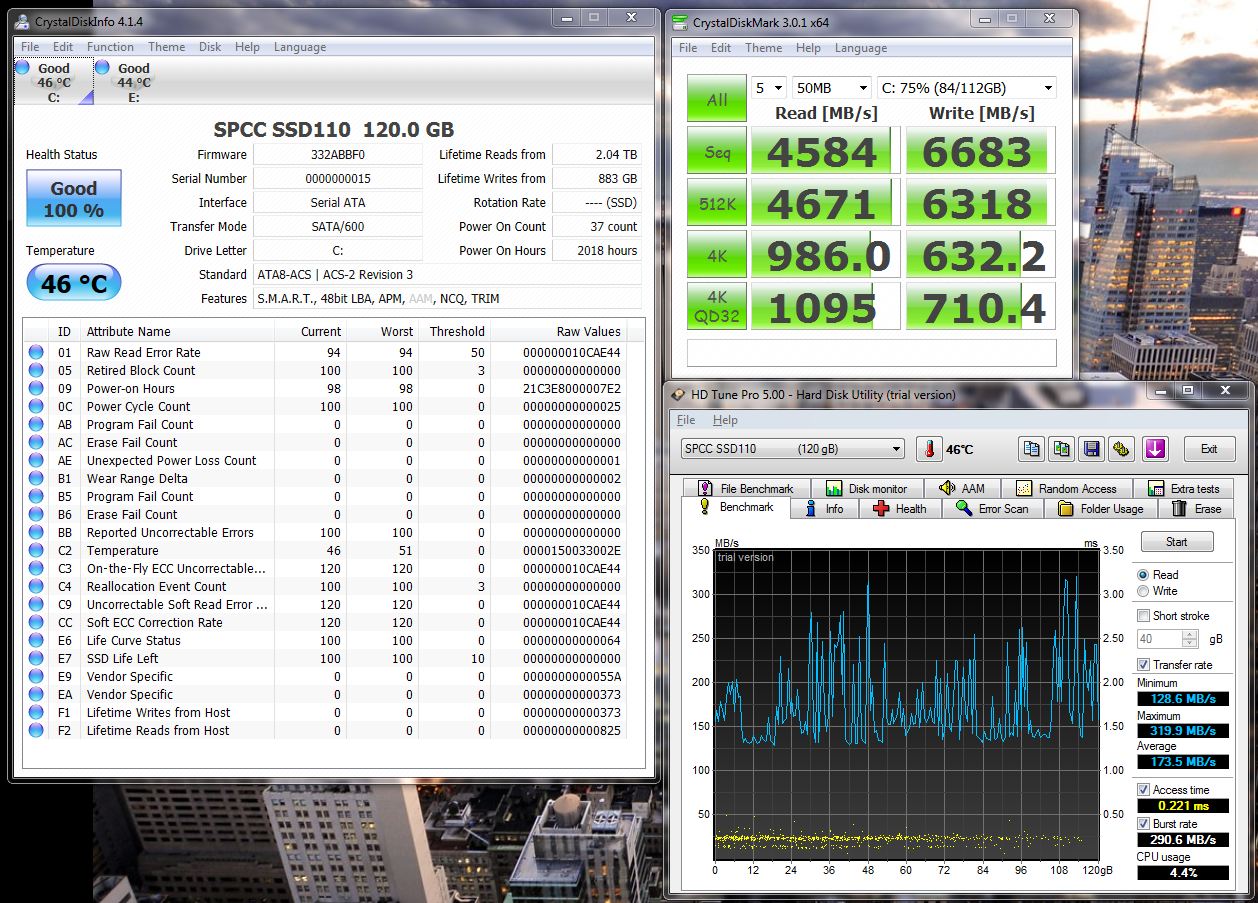Toggle the Access time checkbox
The height and width of the screenshot is (903, 1258).
pos(1143,790)
